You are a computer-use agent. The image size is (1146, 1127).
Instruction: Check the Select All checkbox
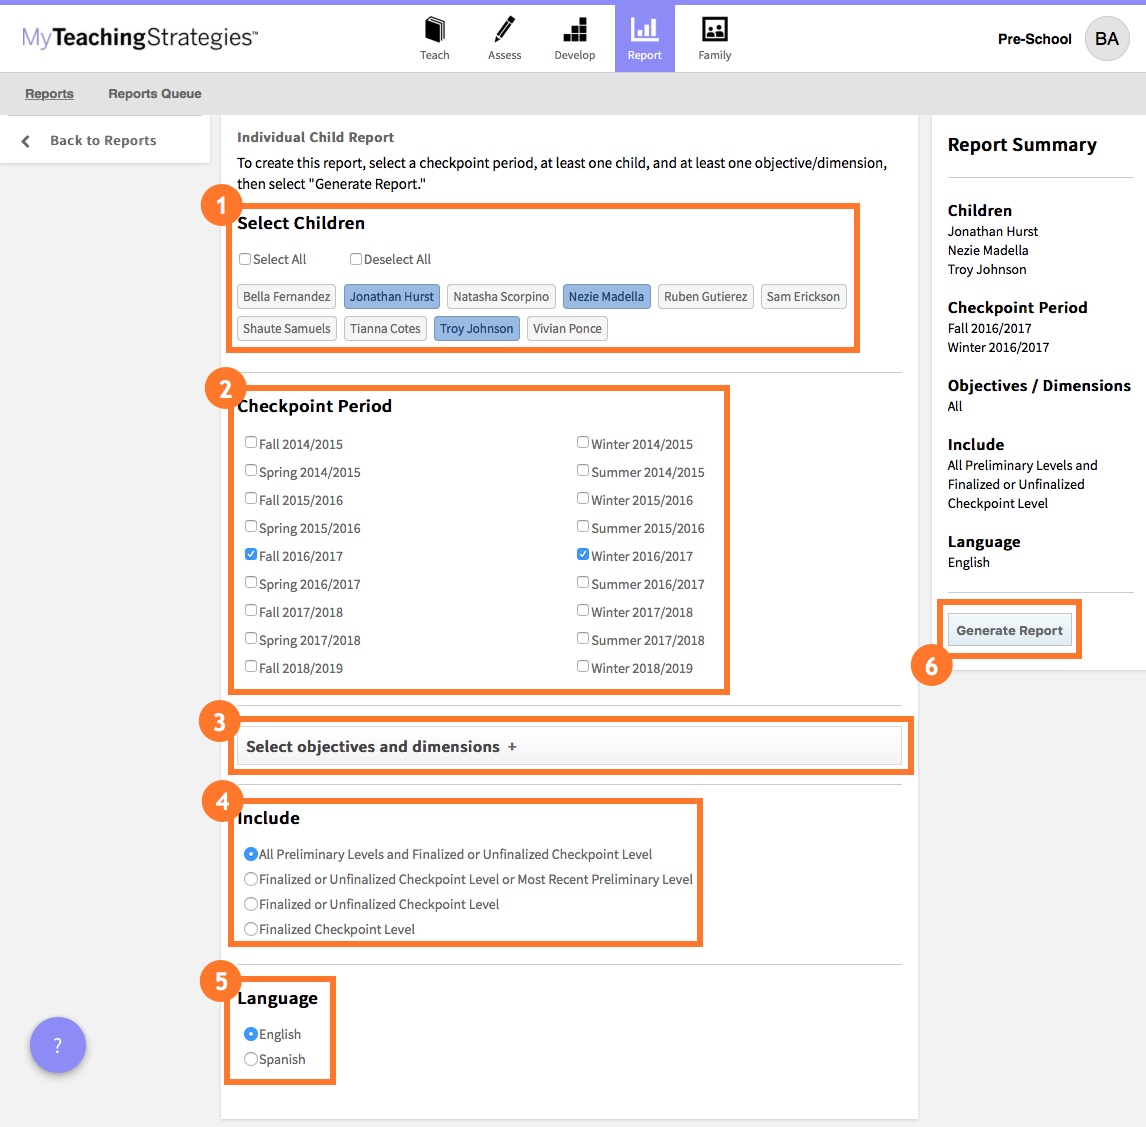point(245,259)
